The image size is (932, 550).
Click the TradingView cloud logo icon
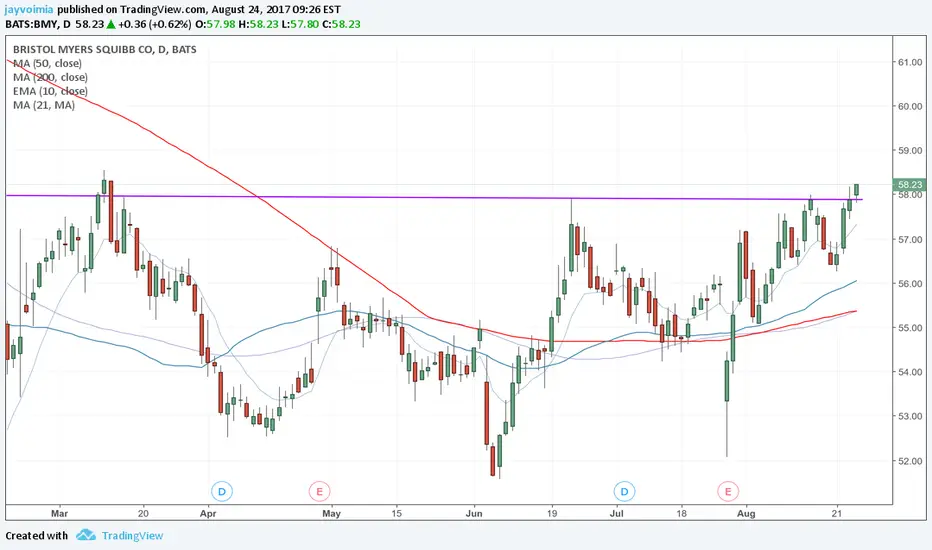click(86, 535)
